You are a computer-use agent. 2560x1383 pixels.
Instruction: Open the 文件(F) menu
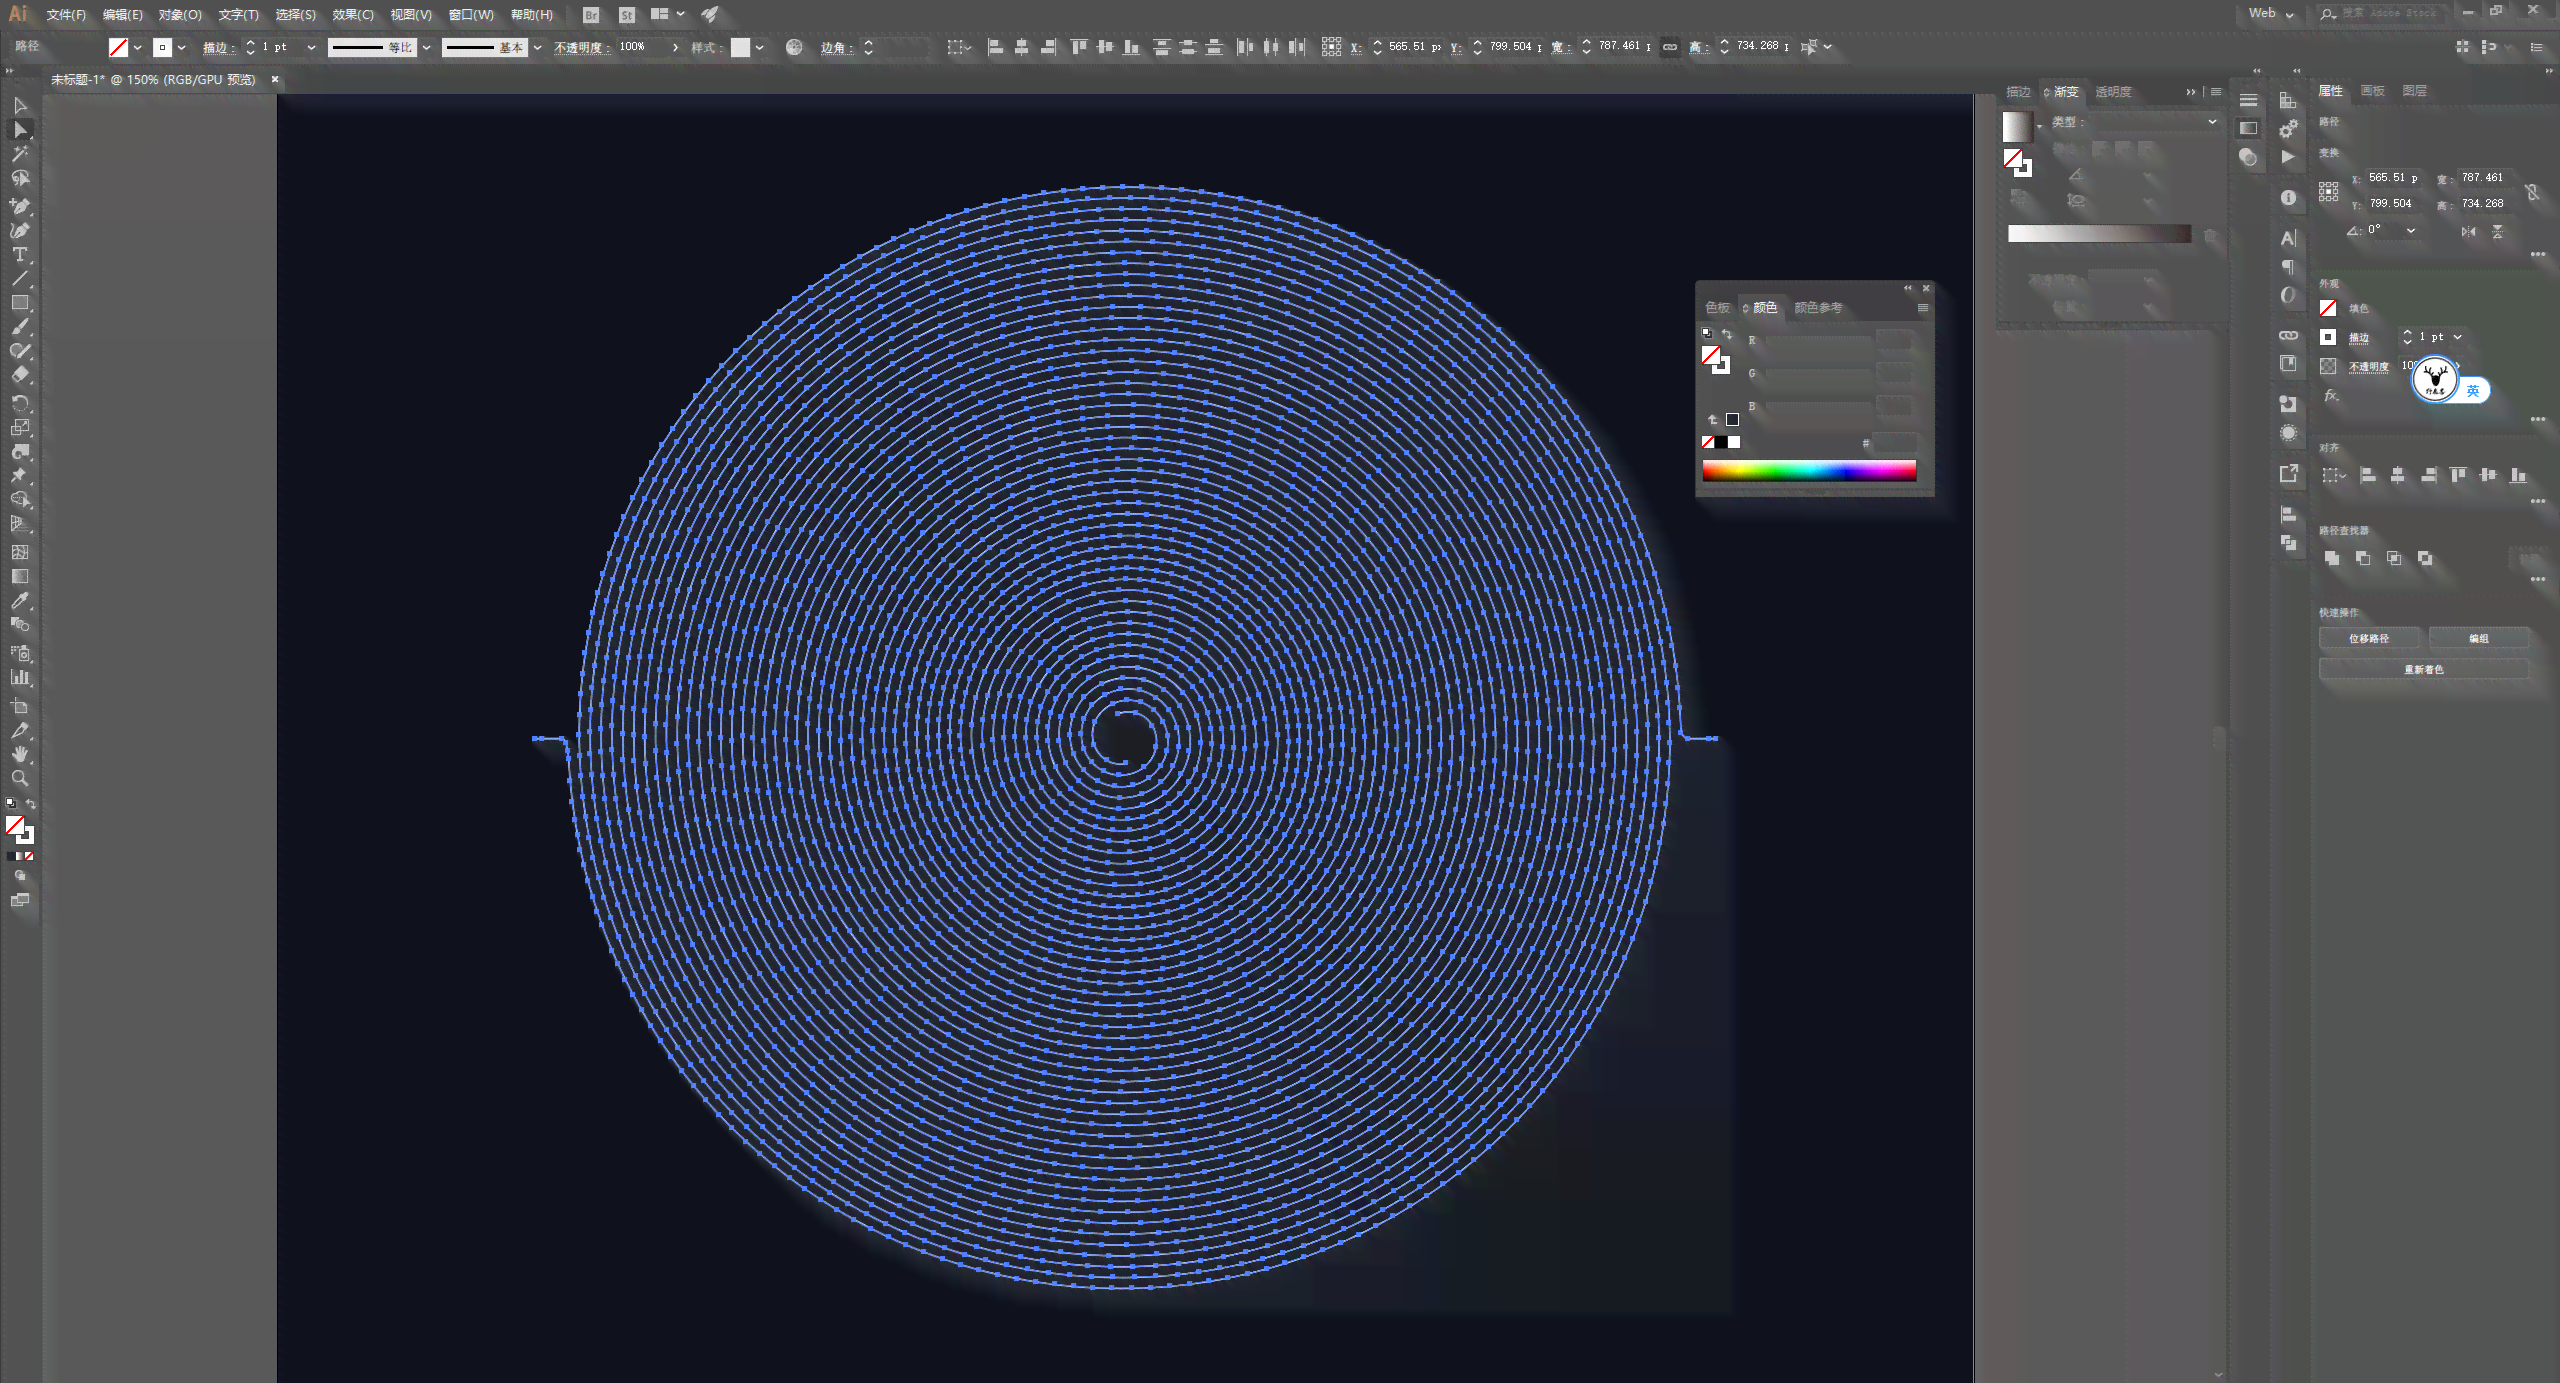tap(66, 15)
